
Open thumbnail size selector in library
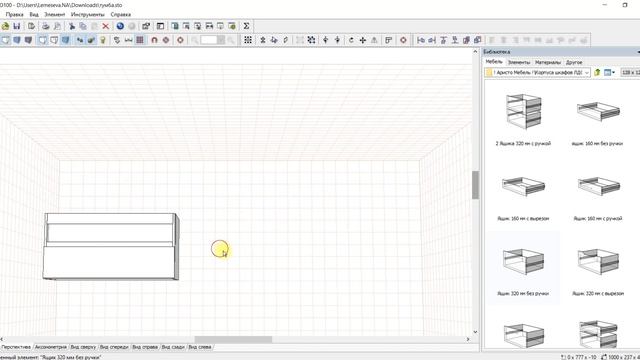[630, 72]
